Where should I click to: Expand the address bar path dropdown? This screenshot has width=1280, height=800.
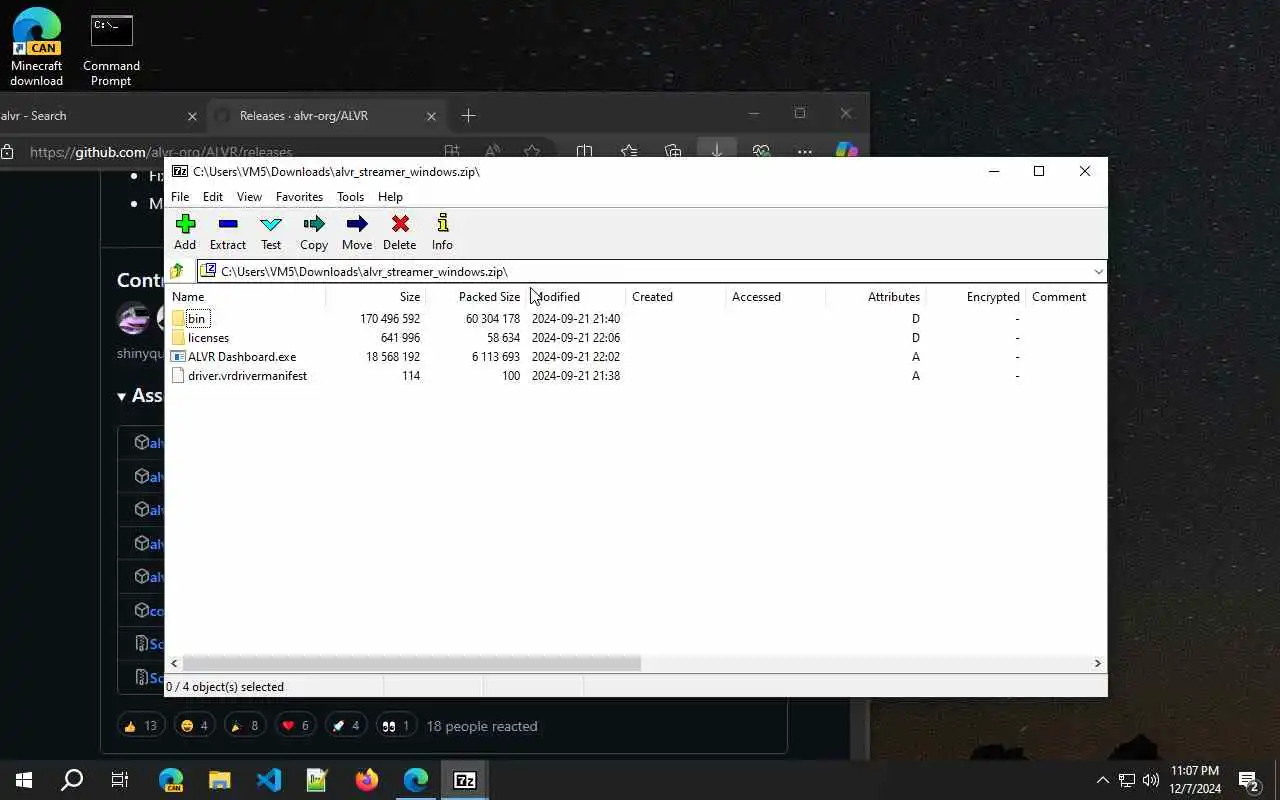pyautogui.click(x=1098, y=271)
